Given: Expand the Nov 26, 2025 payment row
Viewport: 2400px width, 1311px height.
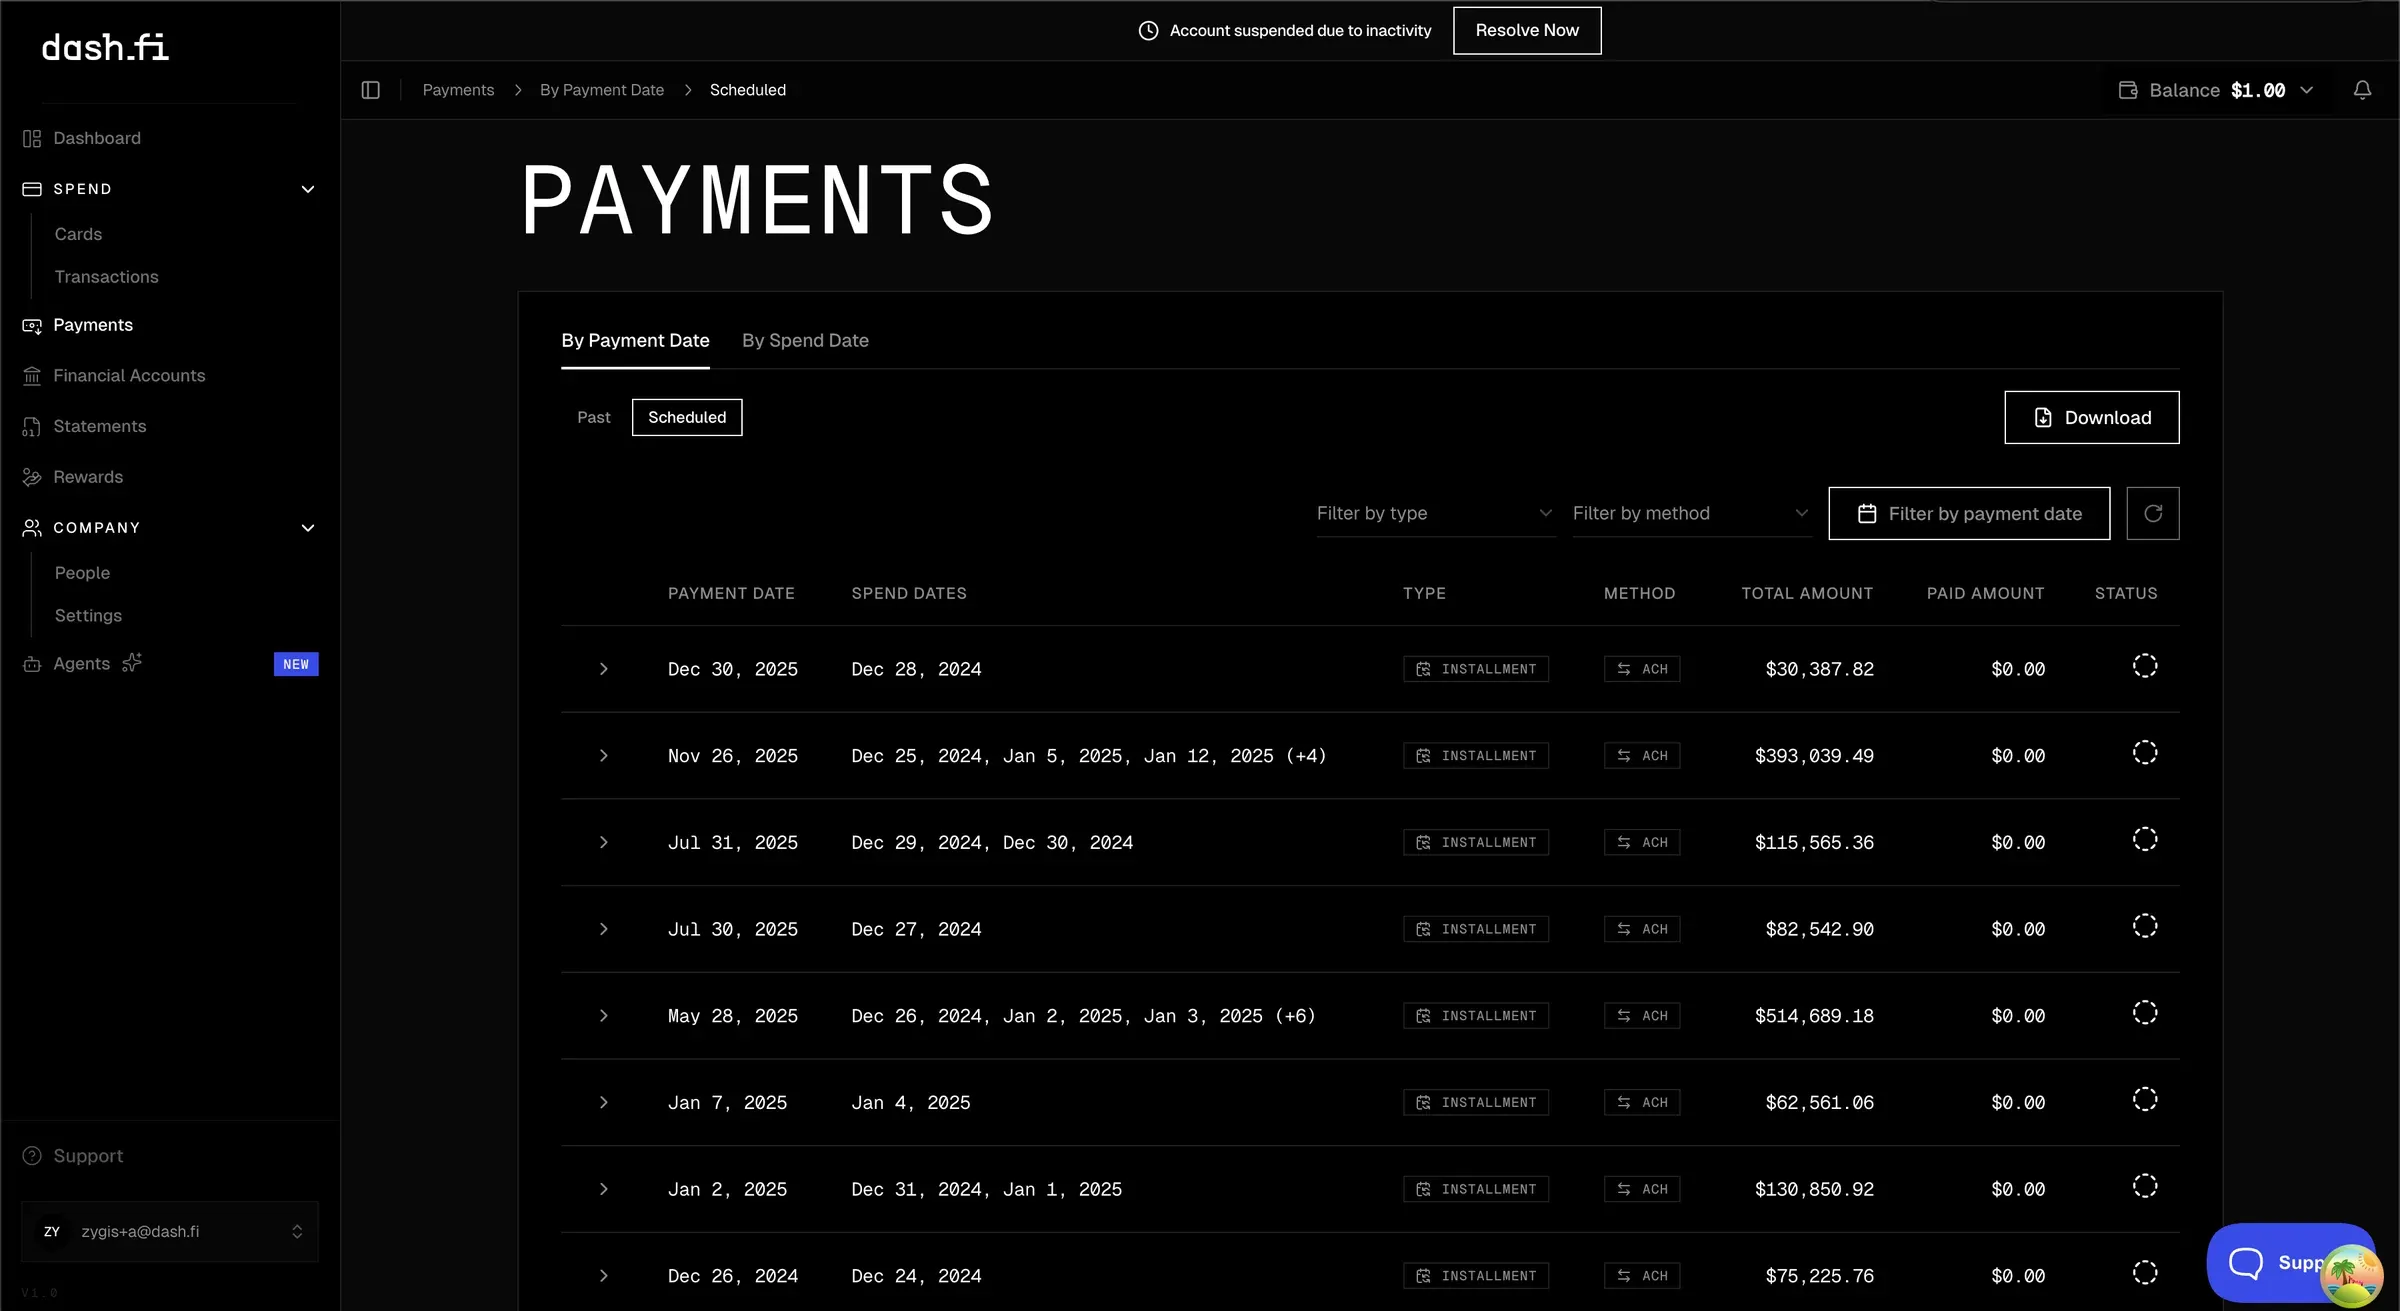Looking at the screenshot, I should click(603, 756).
